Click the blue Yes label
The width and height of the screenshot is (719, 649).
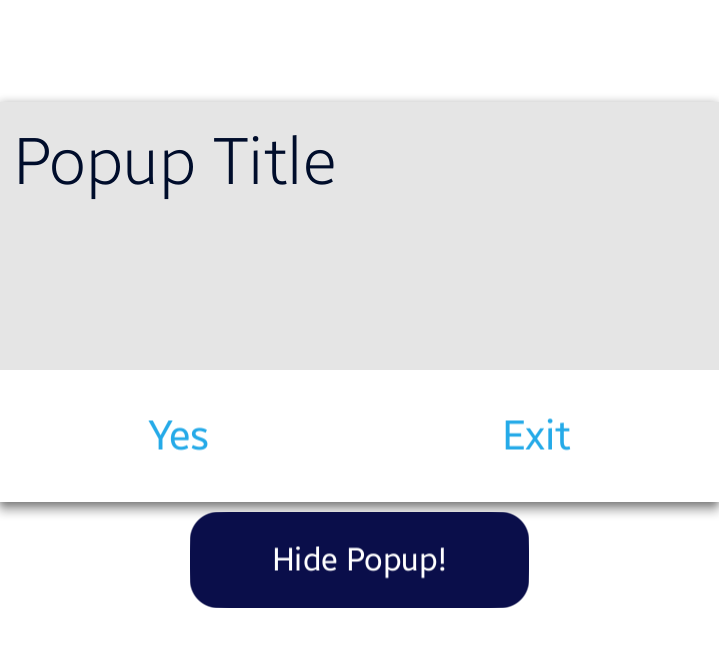tap(178, 436)
